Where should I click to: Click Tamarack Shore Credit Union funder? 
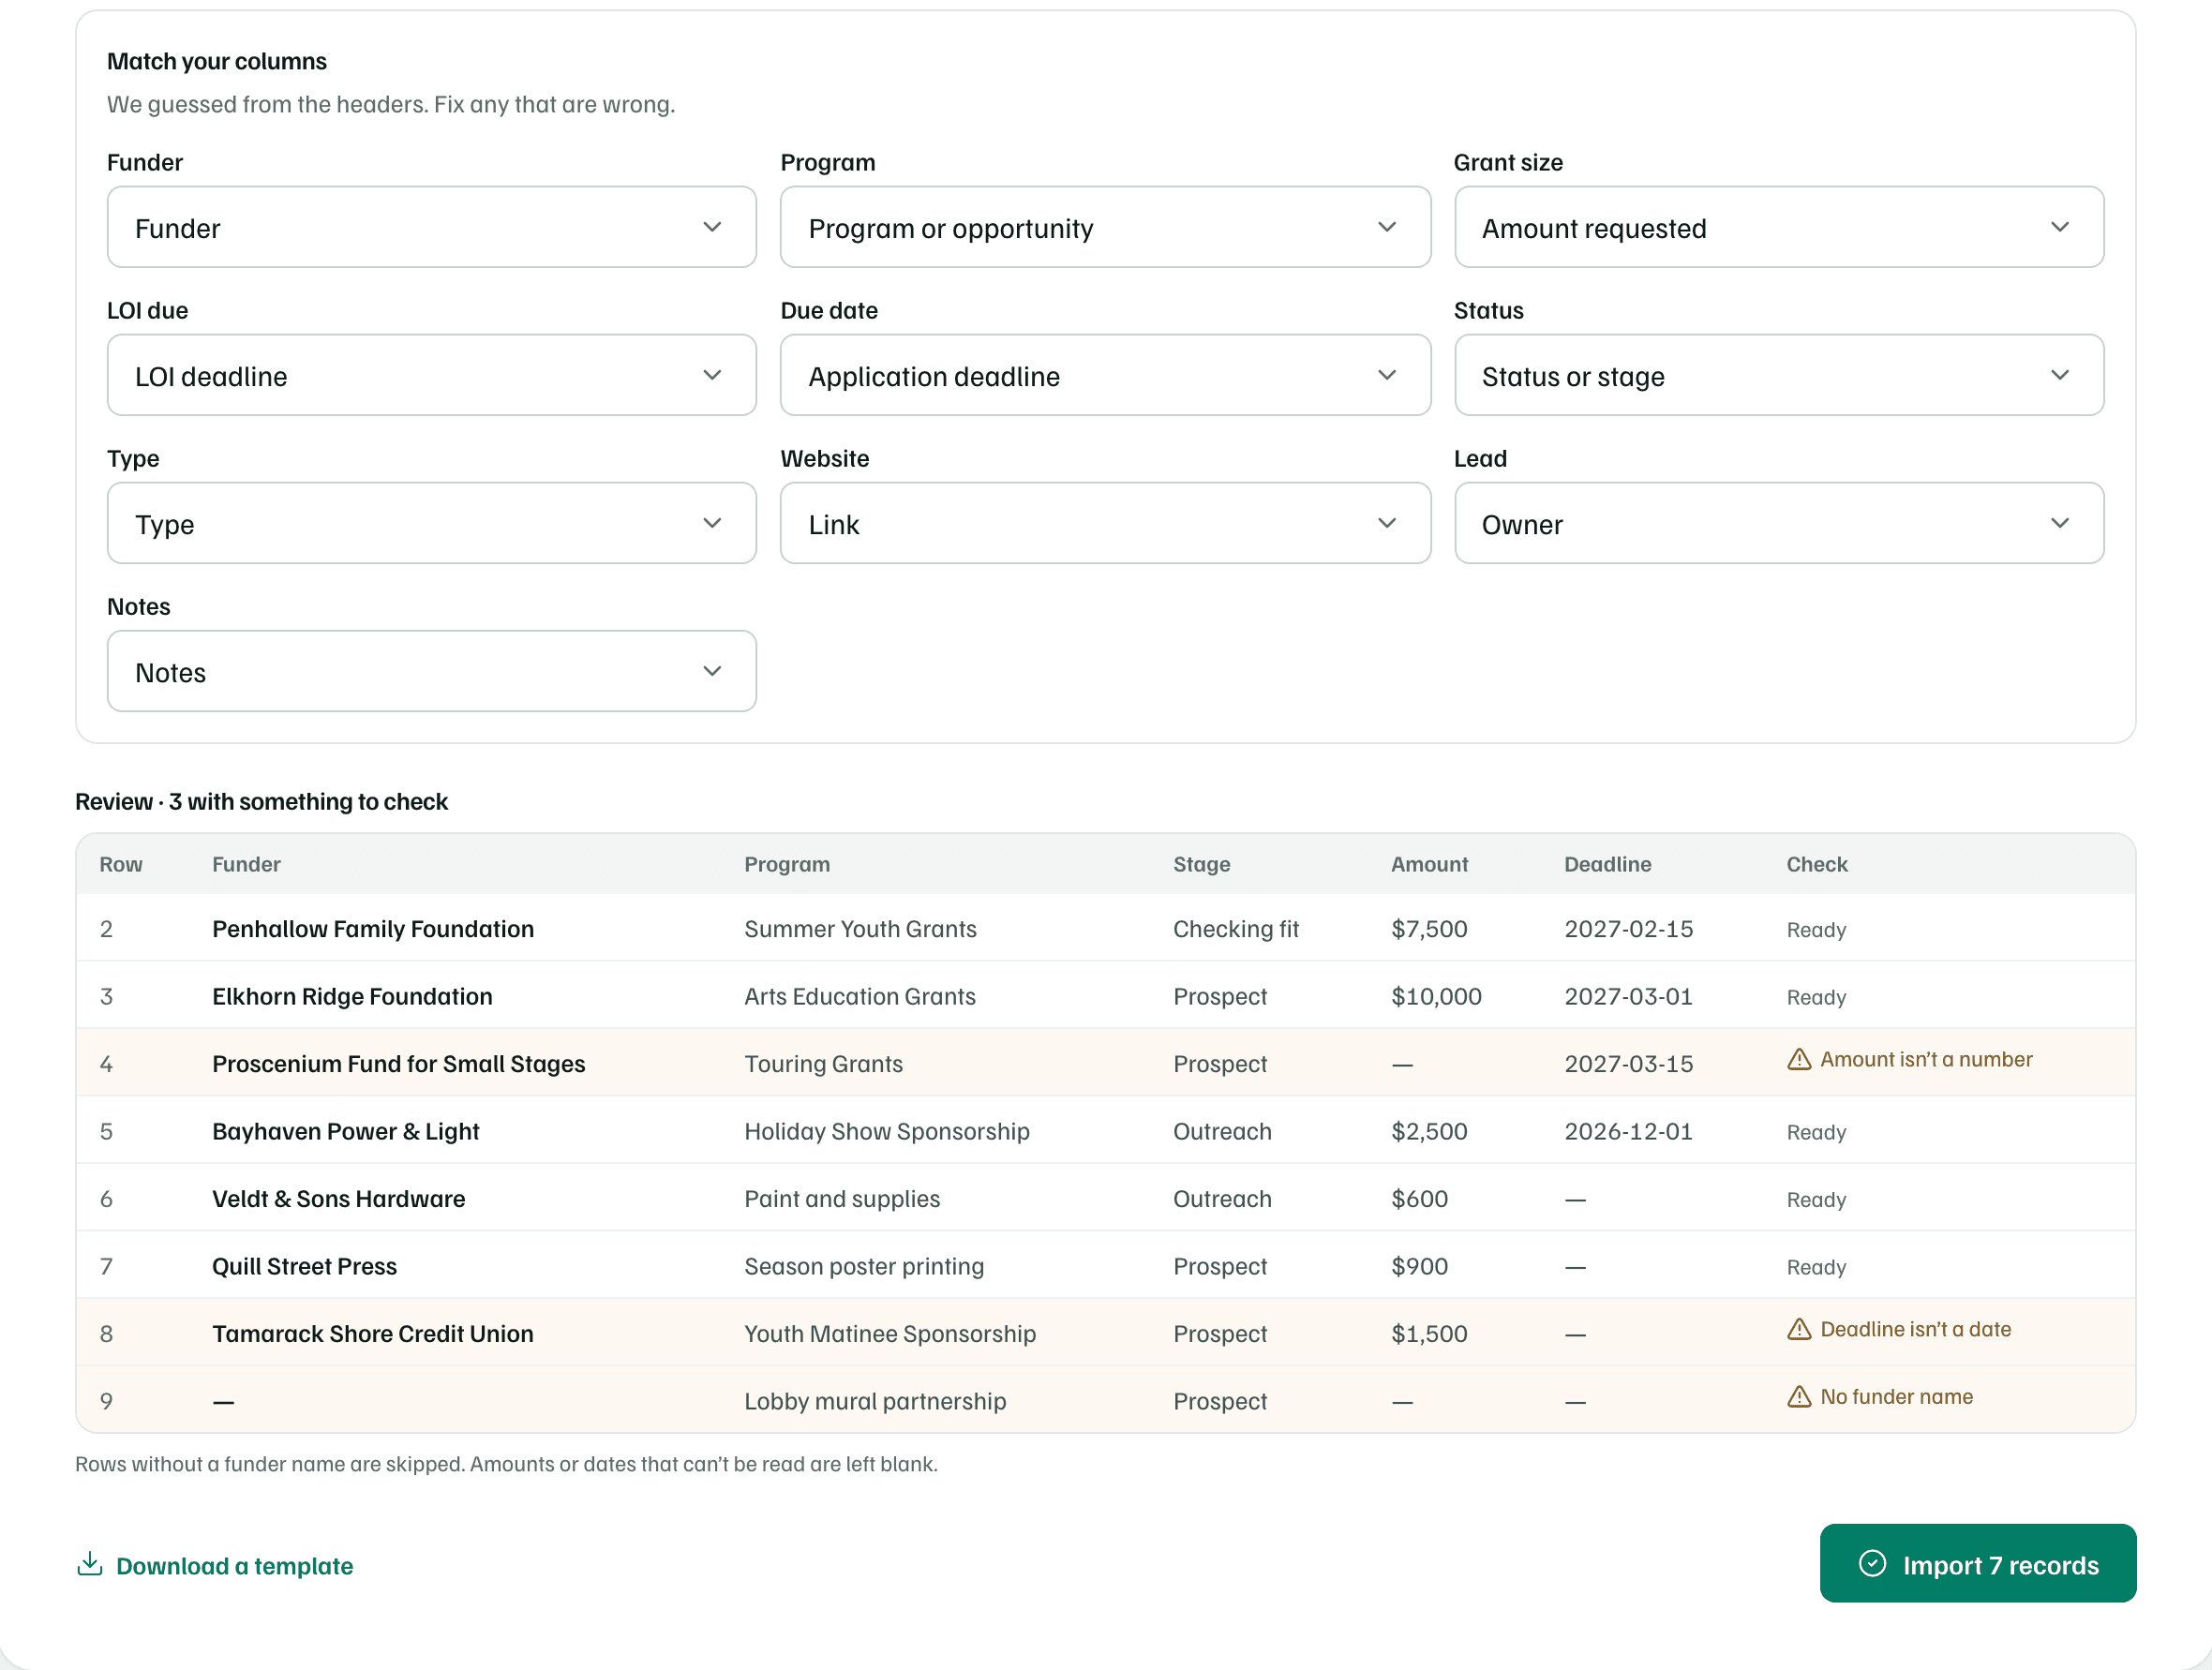(372, 1333)
